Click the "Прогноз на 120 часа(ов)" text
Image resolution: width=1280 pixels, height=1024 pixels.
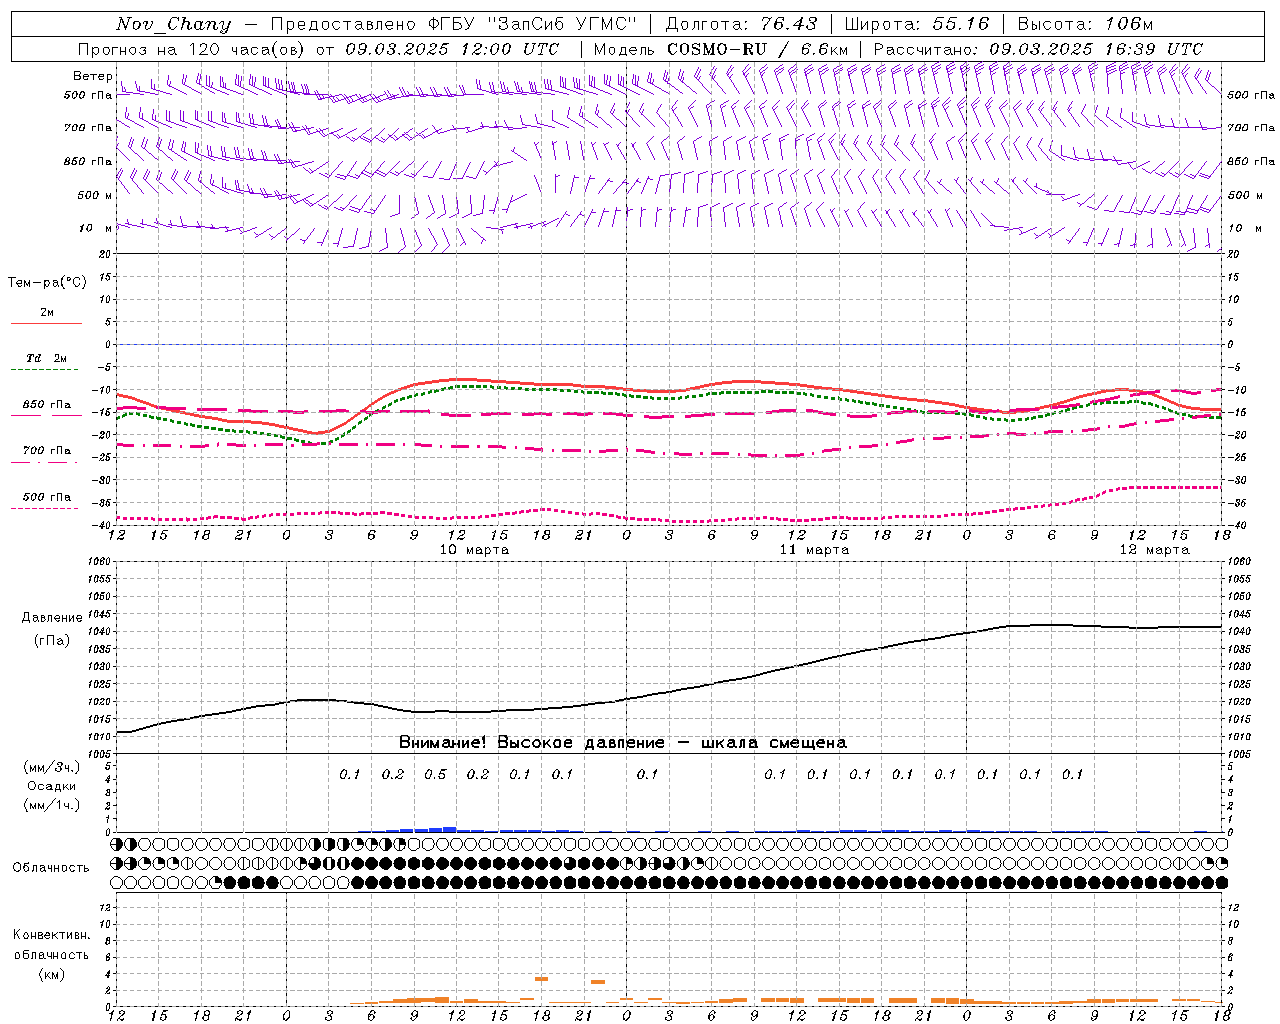192,49
